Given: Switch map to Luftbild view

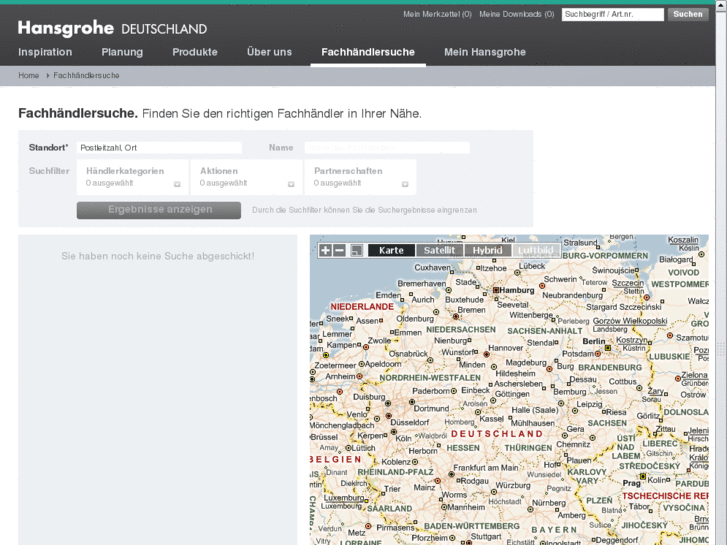Looking at the screenshot, I should (x=536, y=250).
